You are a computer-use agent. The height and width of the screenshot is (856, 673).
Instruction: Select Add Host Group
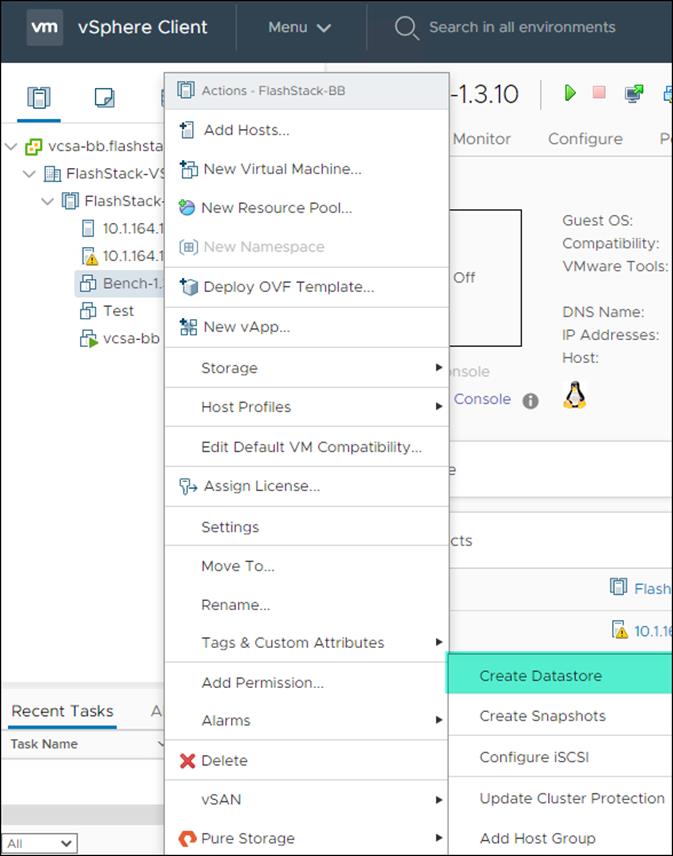point(560,838)
